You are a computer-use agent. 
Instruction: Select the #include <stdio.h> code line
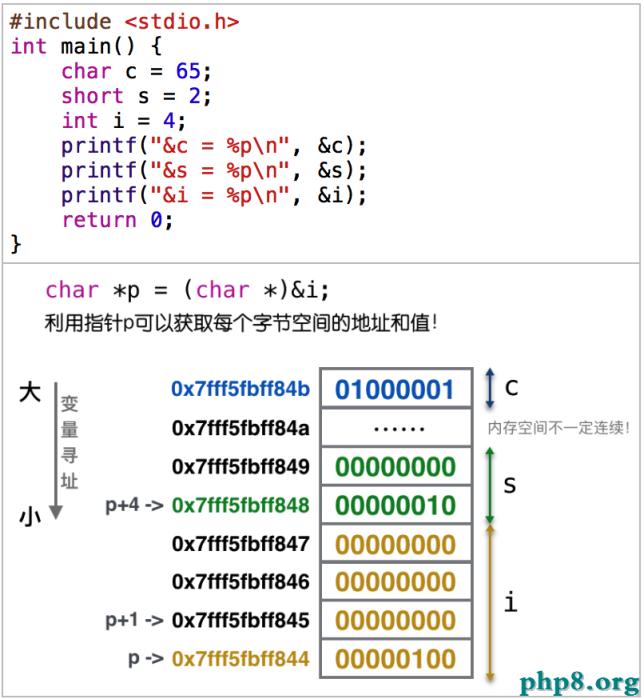click(x=125, y=21)
